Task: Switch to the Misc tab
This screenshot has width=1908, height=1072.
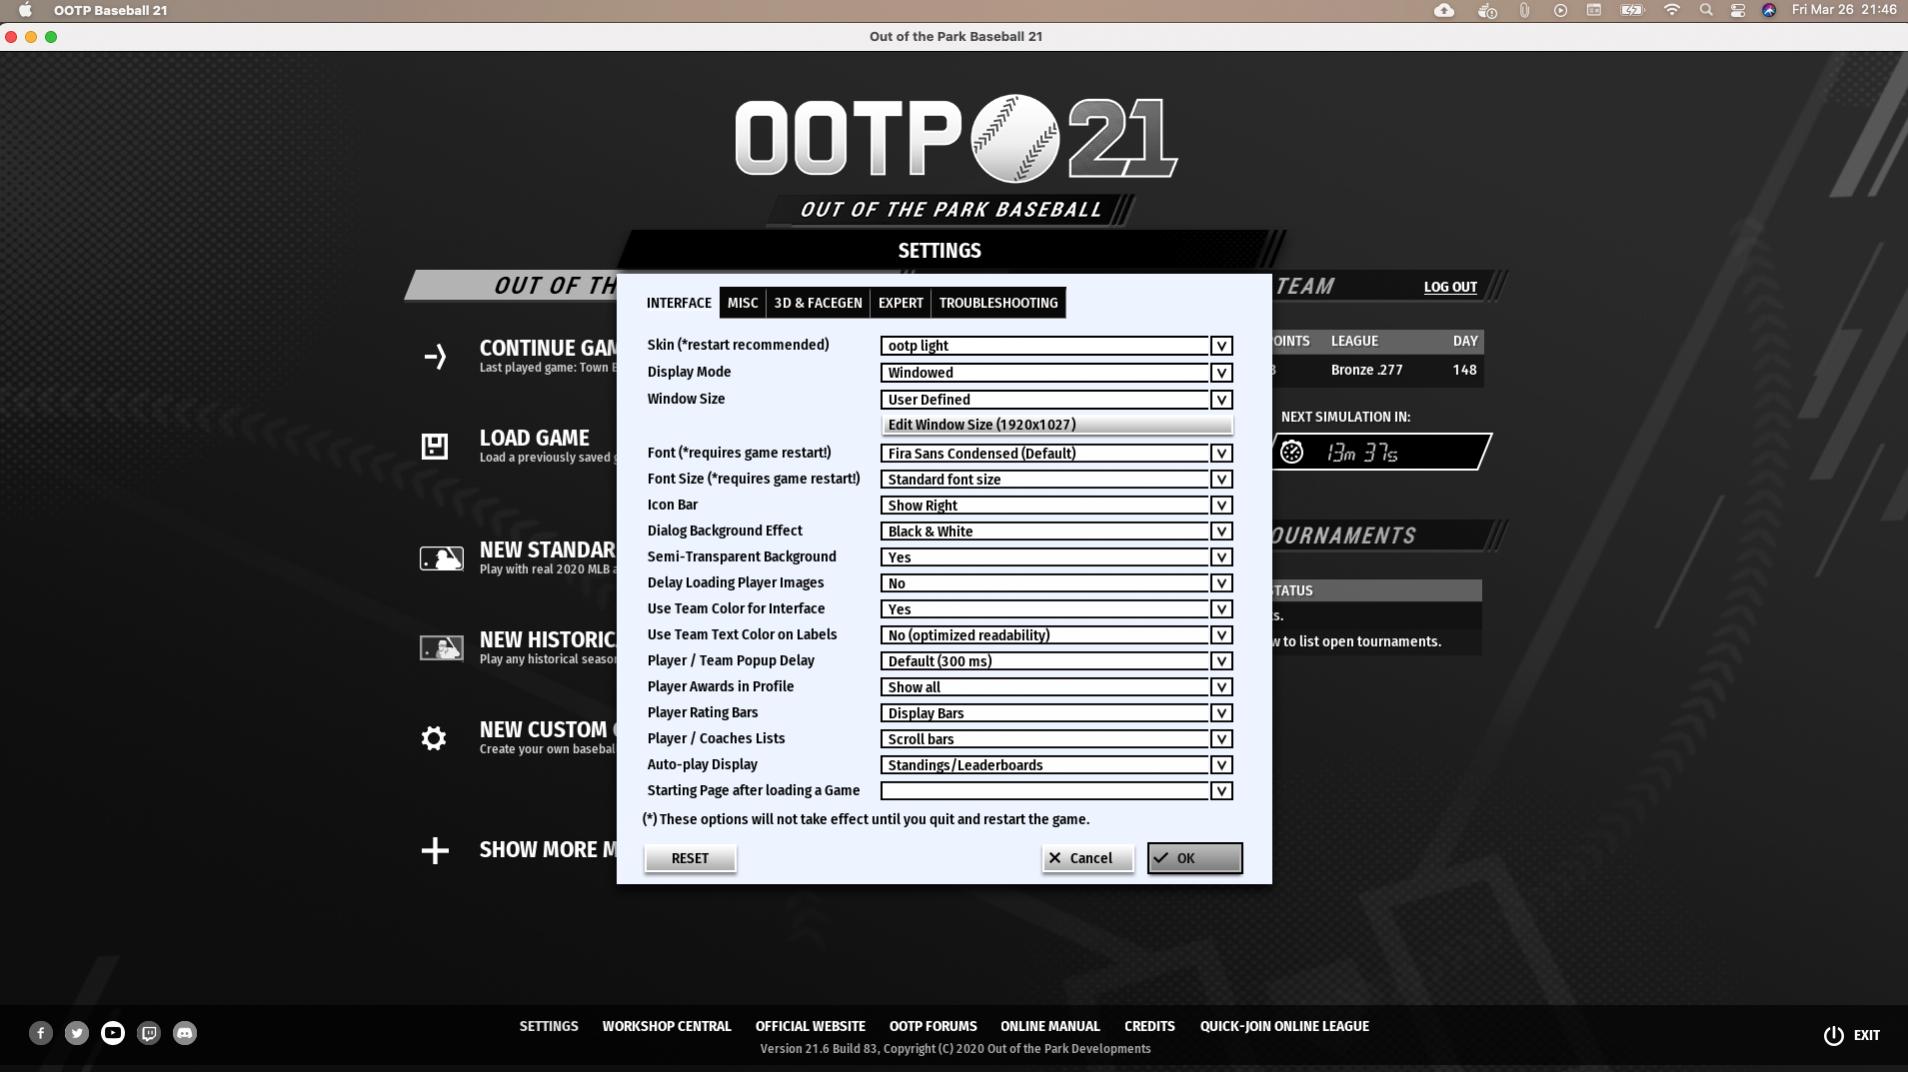Action: click(743, 303)
